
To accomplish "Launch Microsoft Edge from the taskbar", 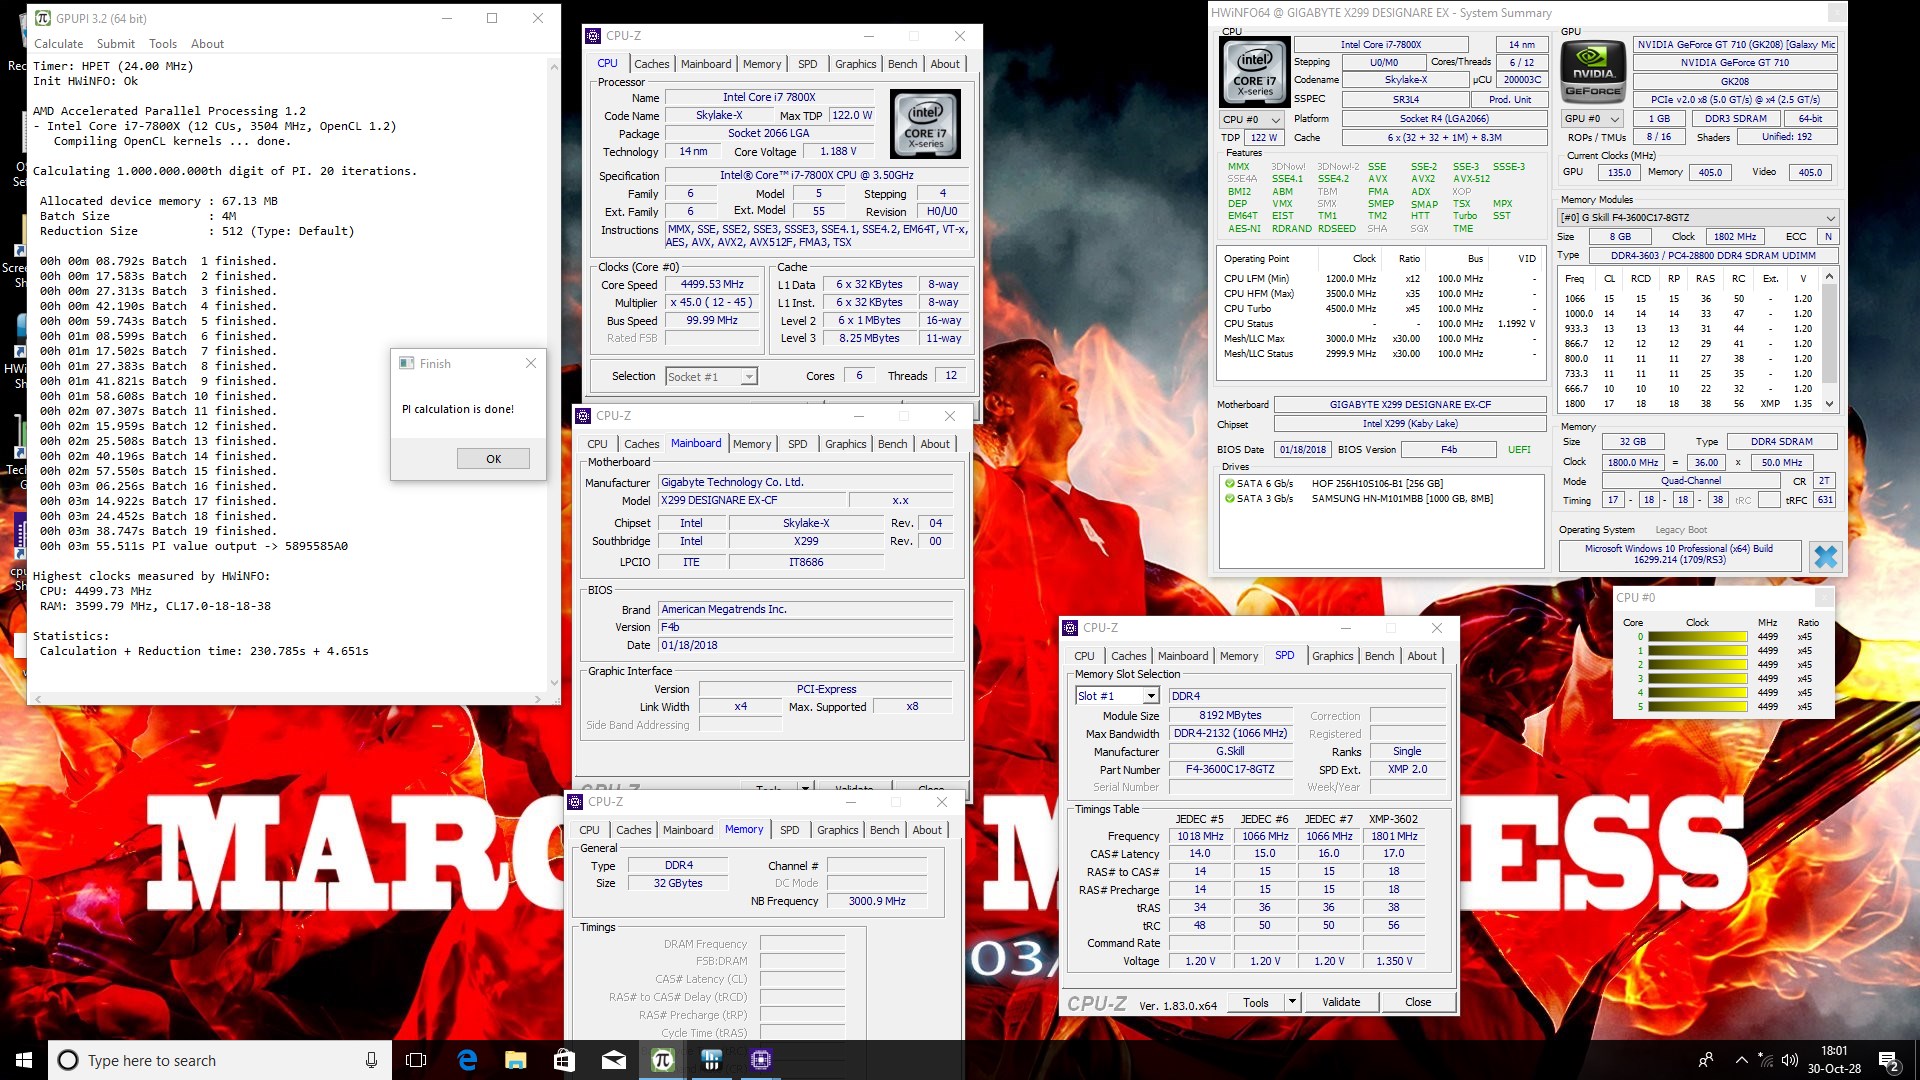I will (x=467, y=1060).
